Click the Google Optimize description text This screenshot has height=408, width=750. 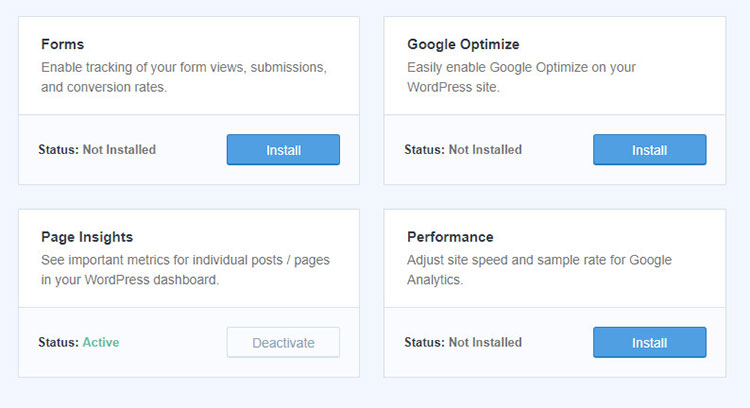(521, 77)
